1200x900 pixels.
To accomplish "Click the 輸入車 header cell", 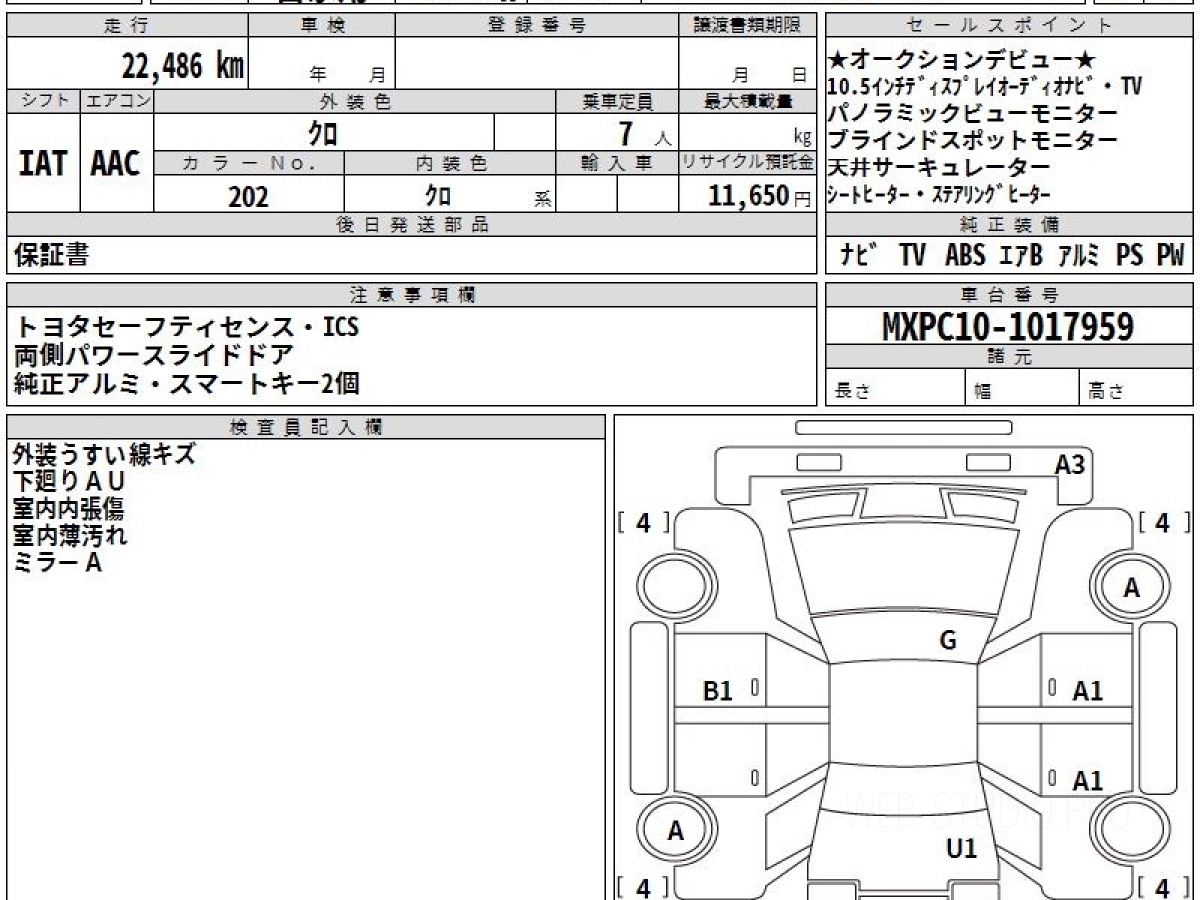I will (616, 163).
